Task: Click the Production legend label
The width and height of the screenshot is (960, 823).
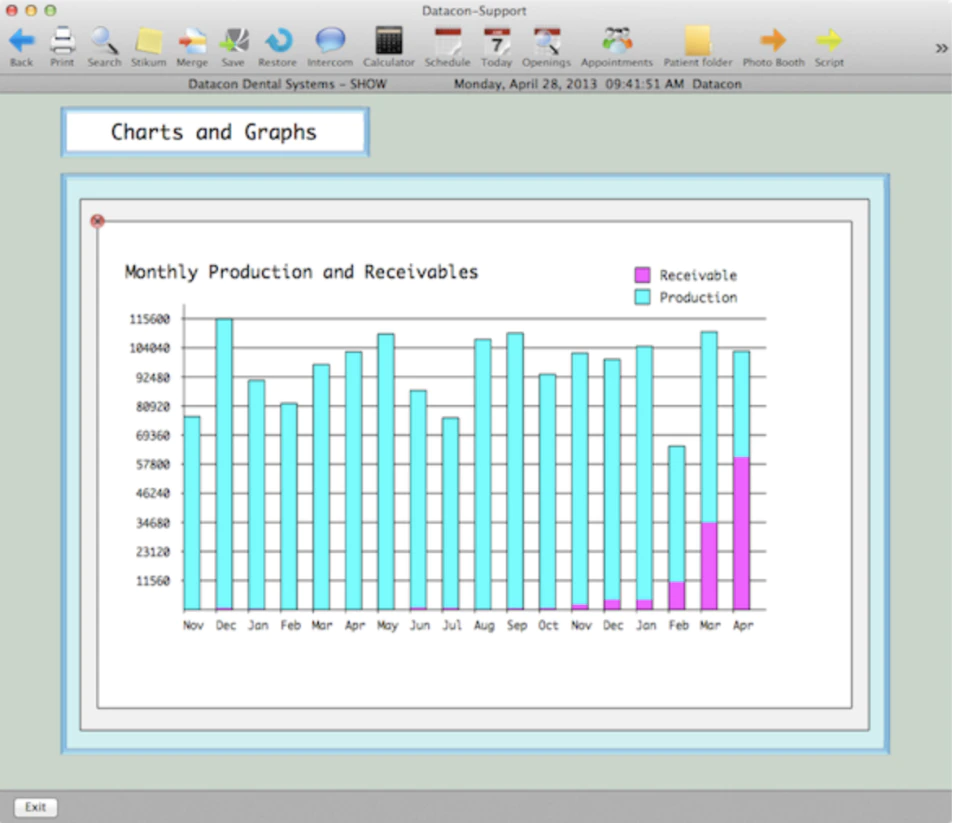Action: click(x=698, y=298)
